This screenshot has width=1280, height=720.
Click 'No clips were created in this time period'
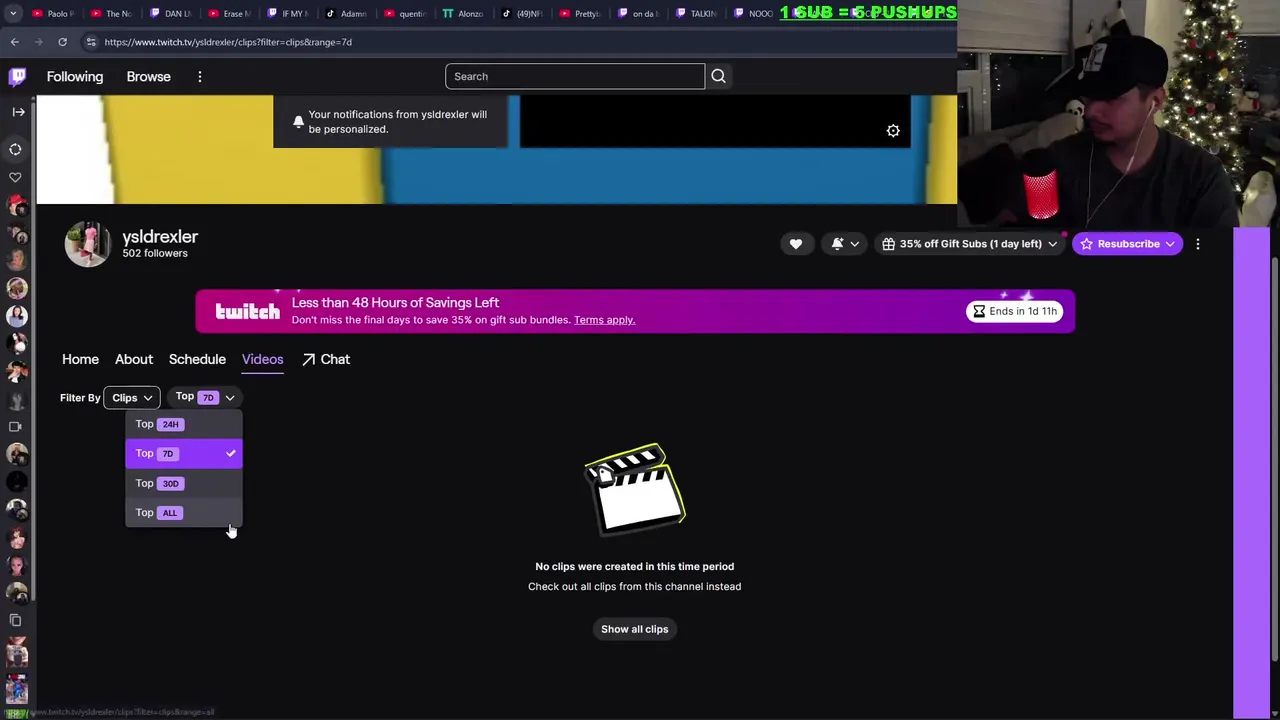coord(635,567)
